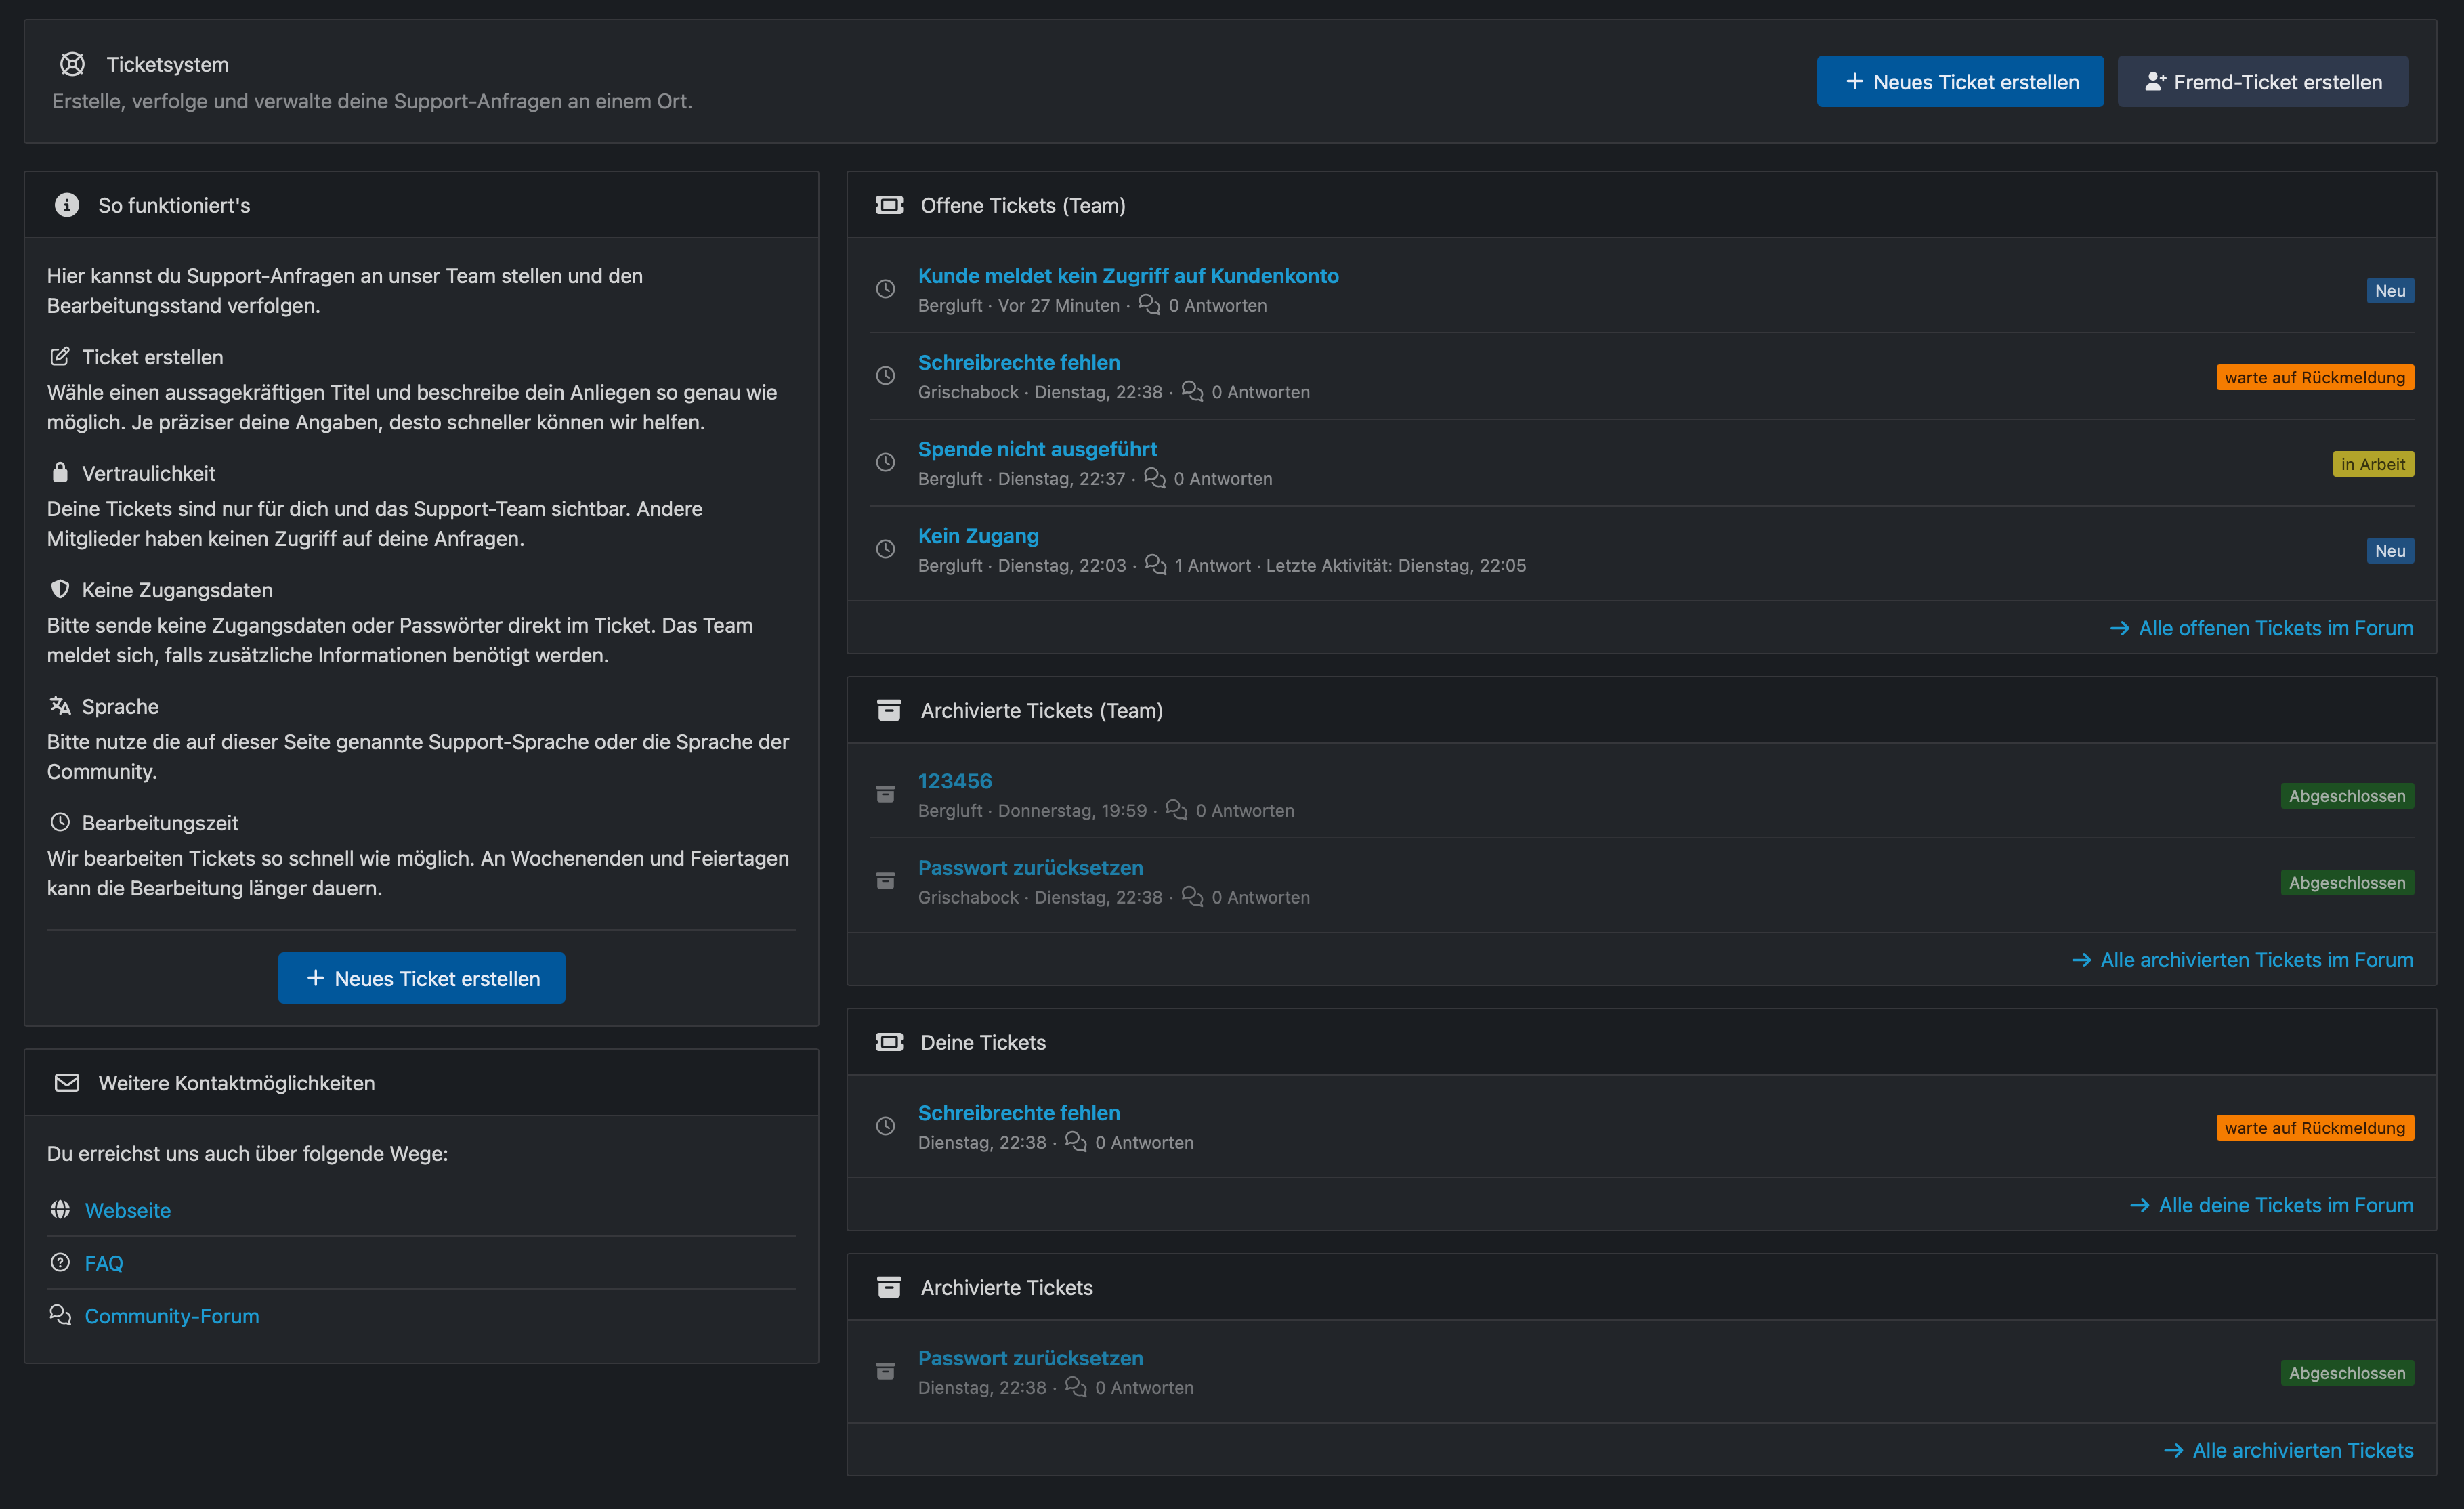This screenshot has width=2464, height=1509.
Task: Click the Fremd-Ticket erstellen button
Action: click(x=2263, y=82)
